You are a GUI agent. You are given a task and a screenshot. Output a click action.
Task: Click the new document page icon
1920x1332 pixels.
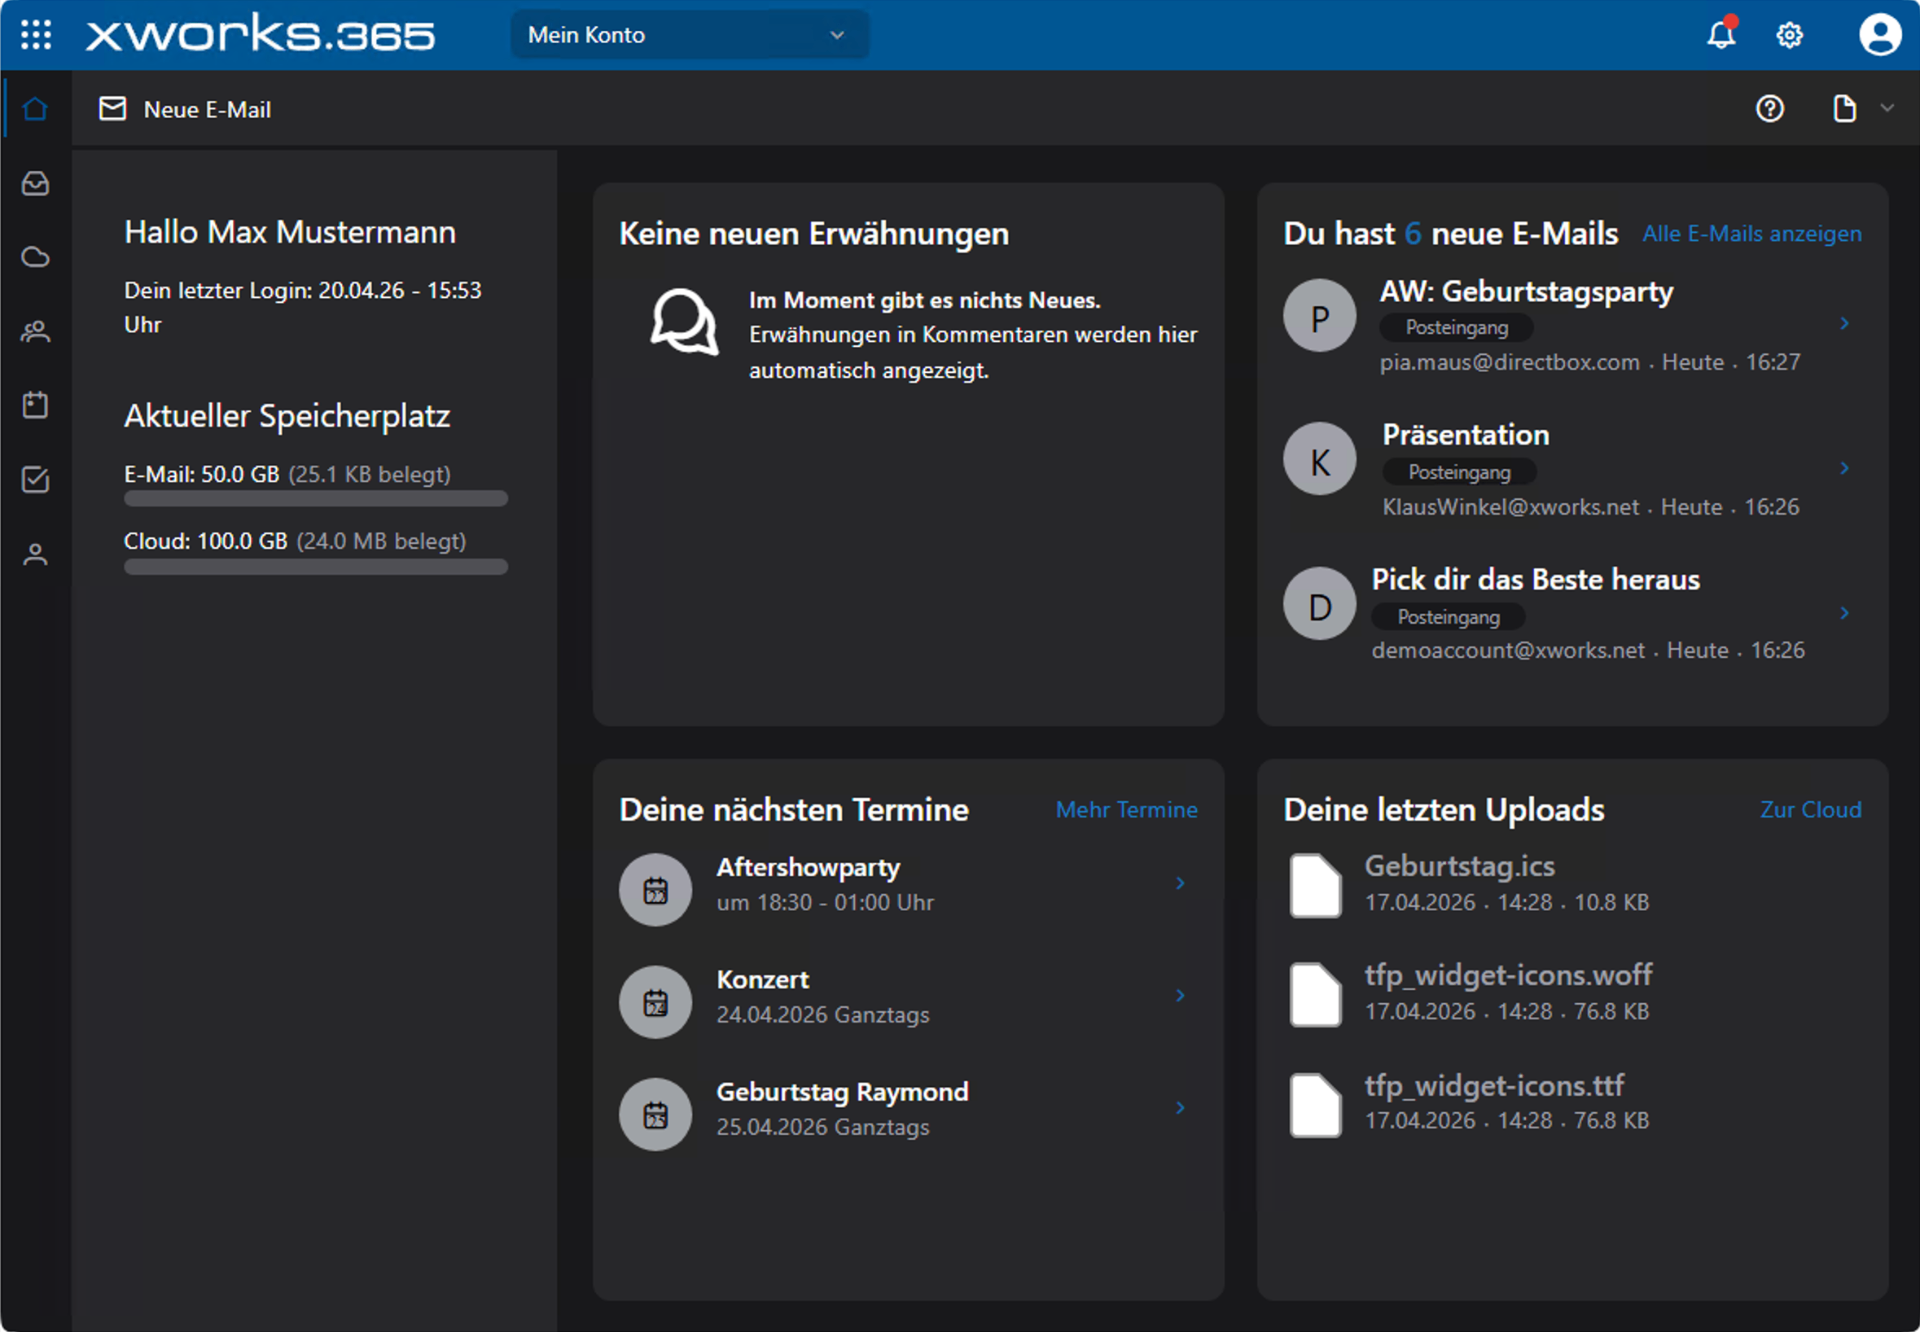[x=1844, y=109]
